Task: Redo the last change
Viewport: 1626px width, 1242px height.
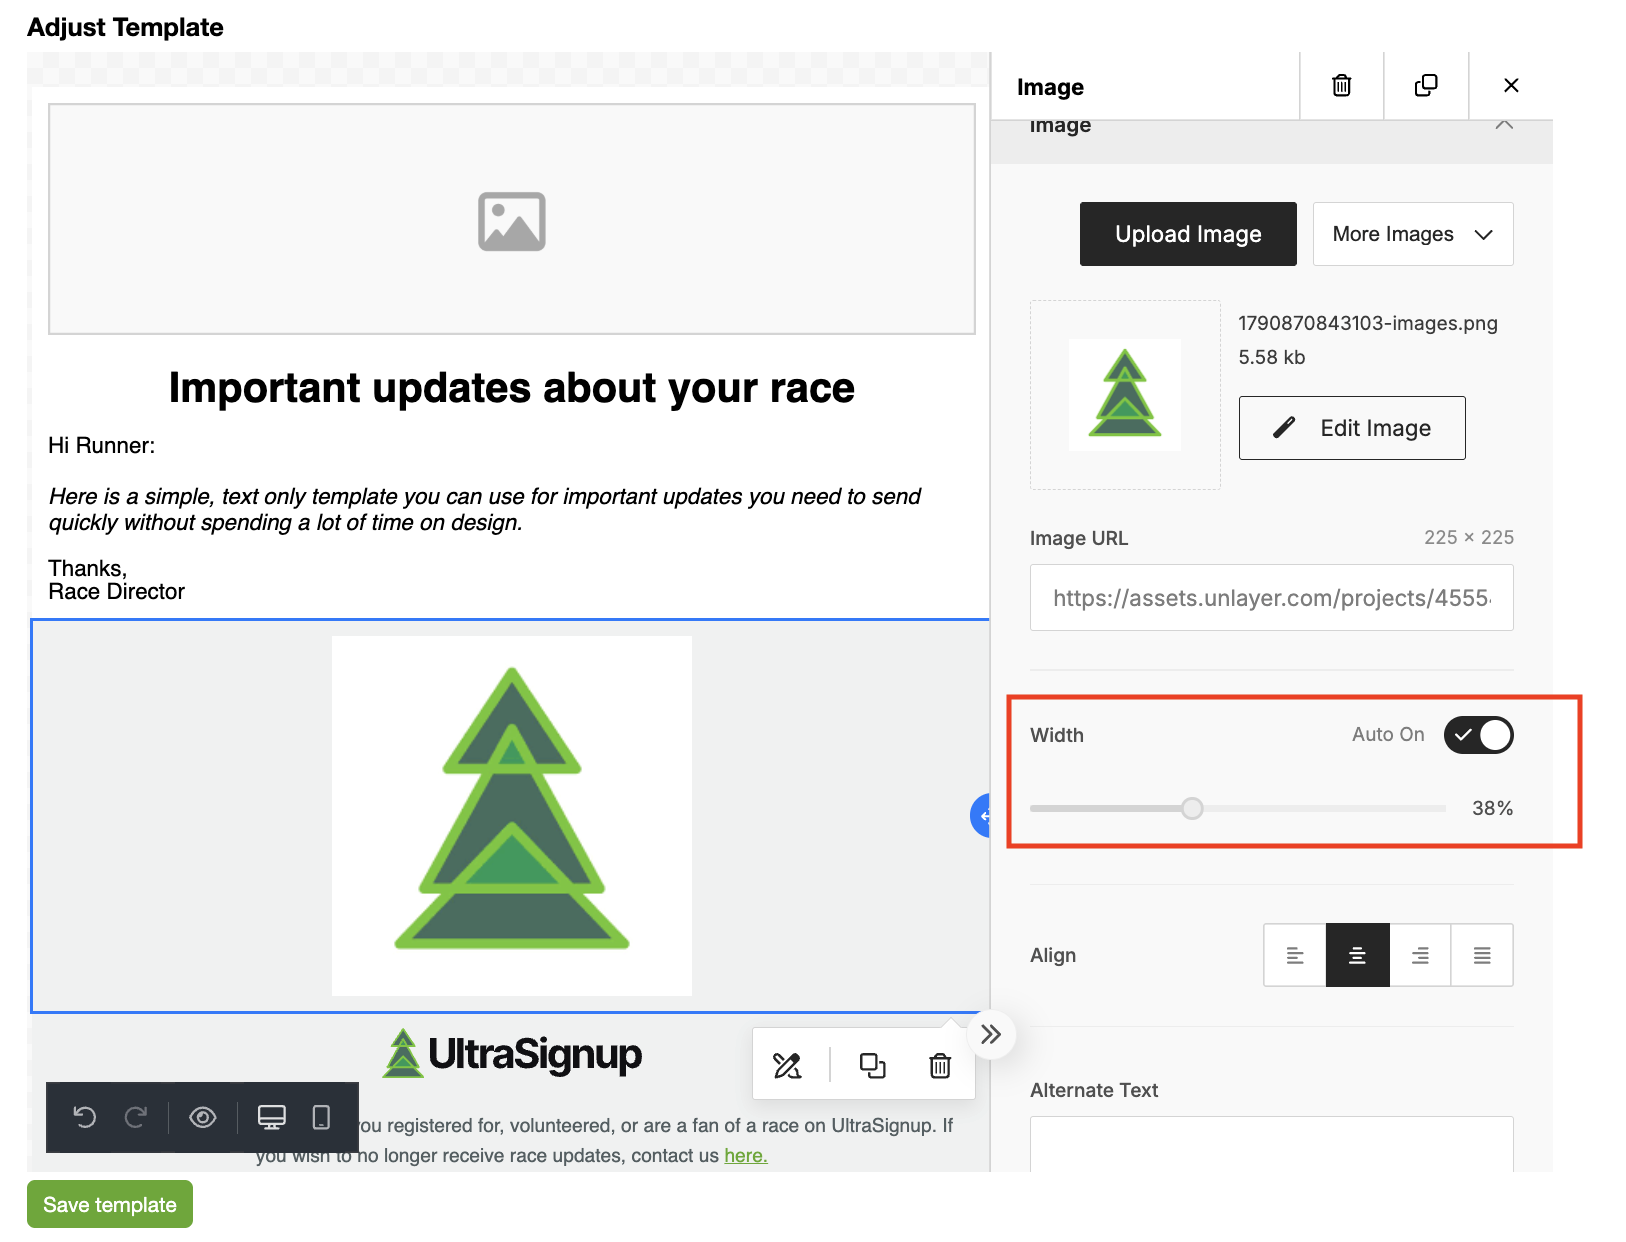Action: 136,1117
